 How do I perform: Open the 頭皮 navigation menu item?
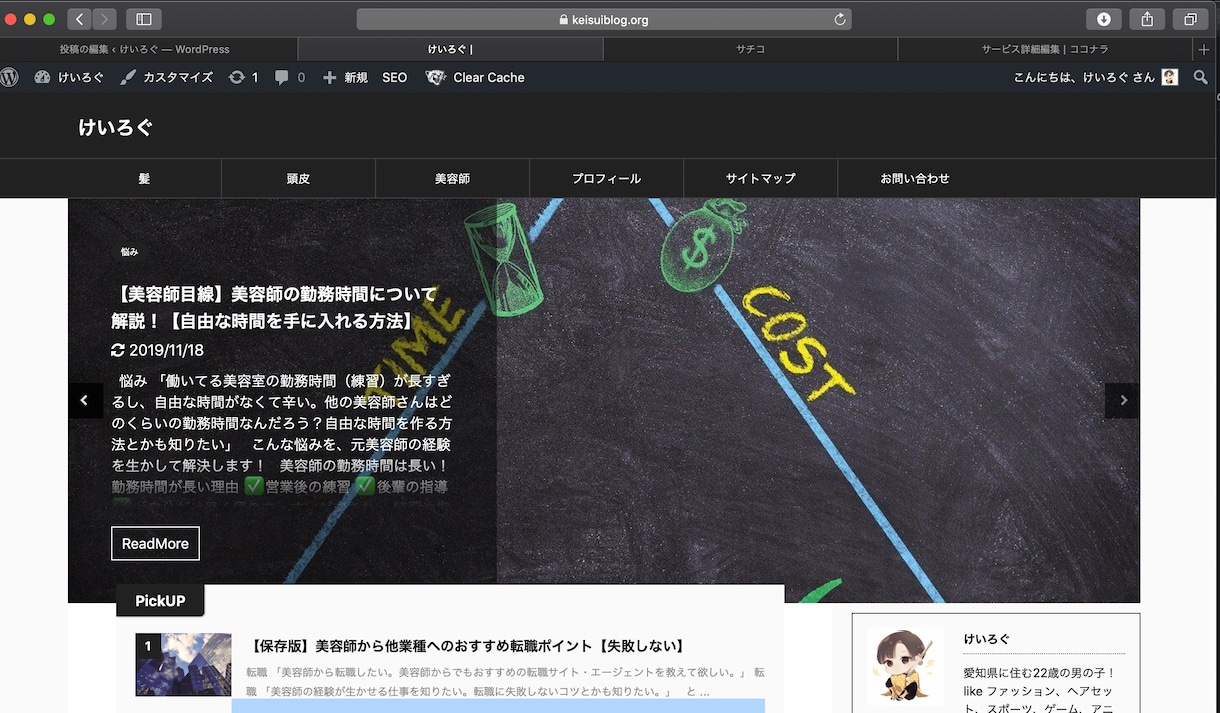tap(298, 178)
